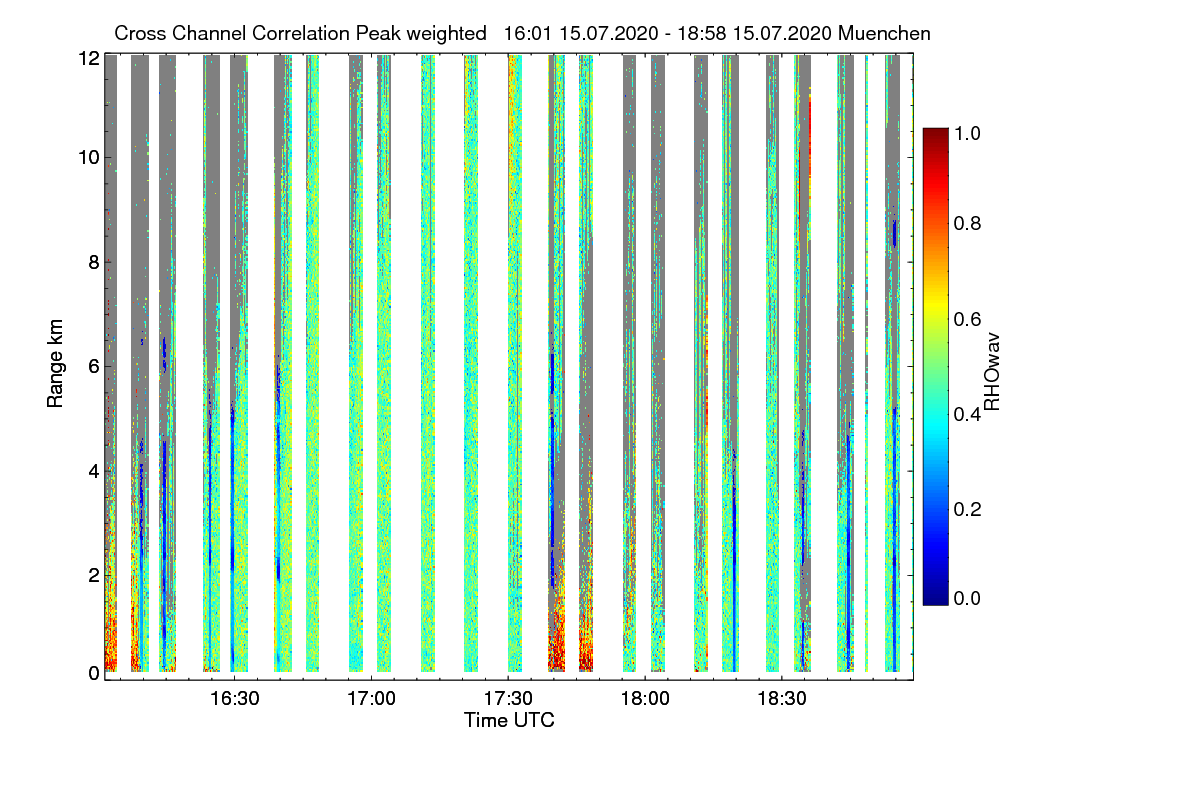The height and width of the screenshot is (800, 1200).
Task: Click the colorbar value 0.6
Action: pyautogui.click(x=967, y=318)
